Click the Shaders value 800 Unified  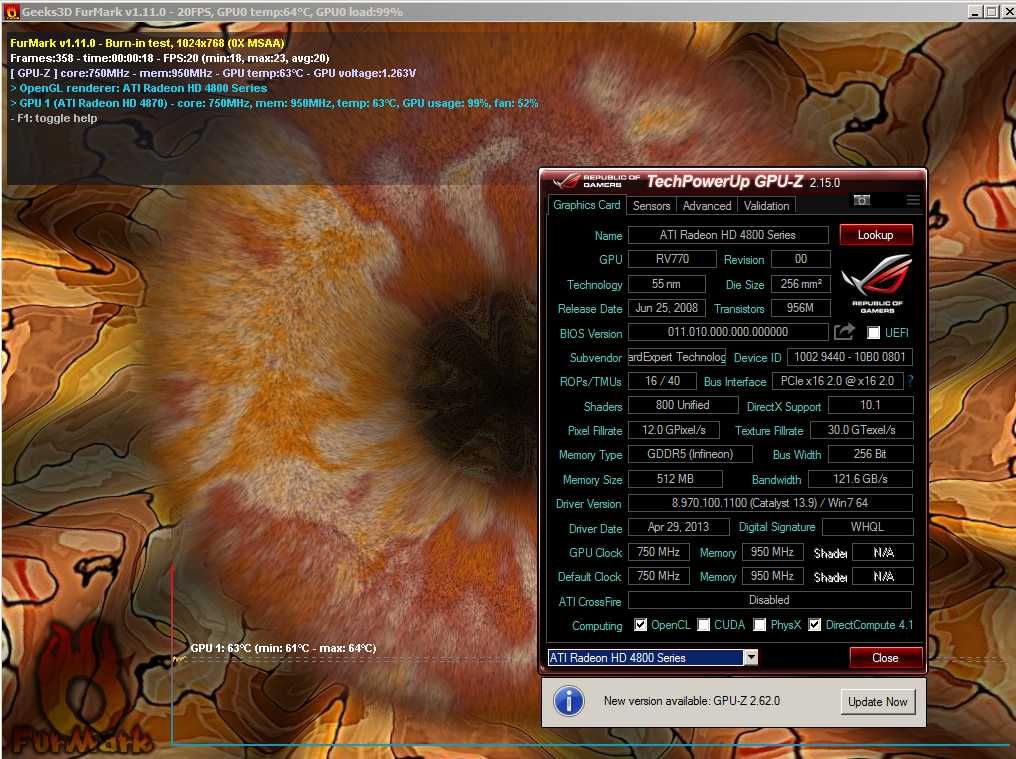(x=683, y=405)
